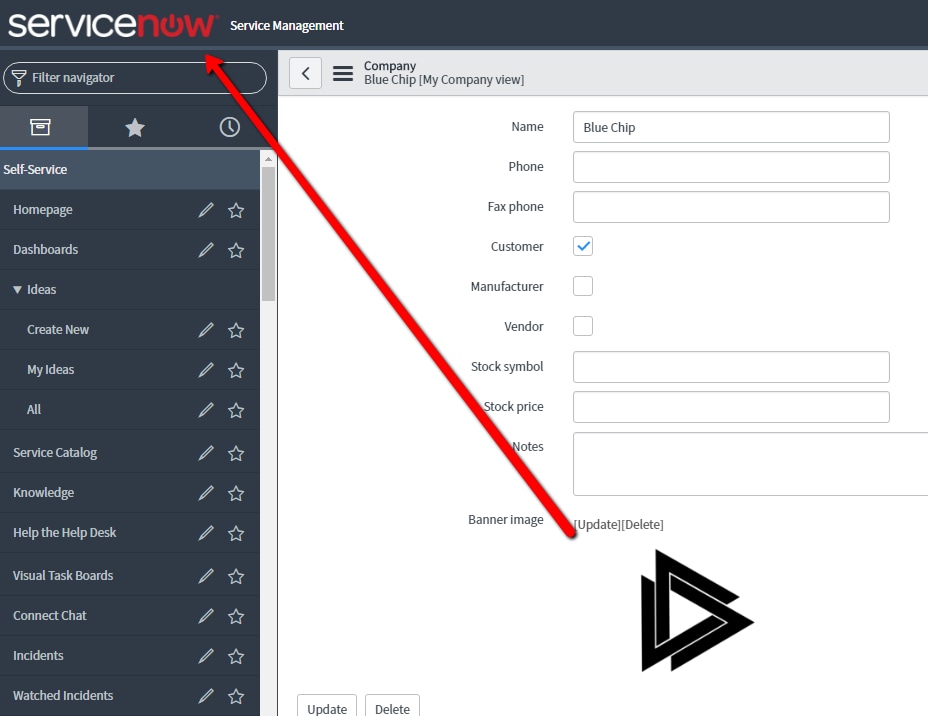Viewport: 928px width, 716px height.
Task: Click the [Update] banner image link
Action: pyautogui.click(x=597, y=524)
